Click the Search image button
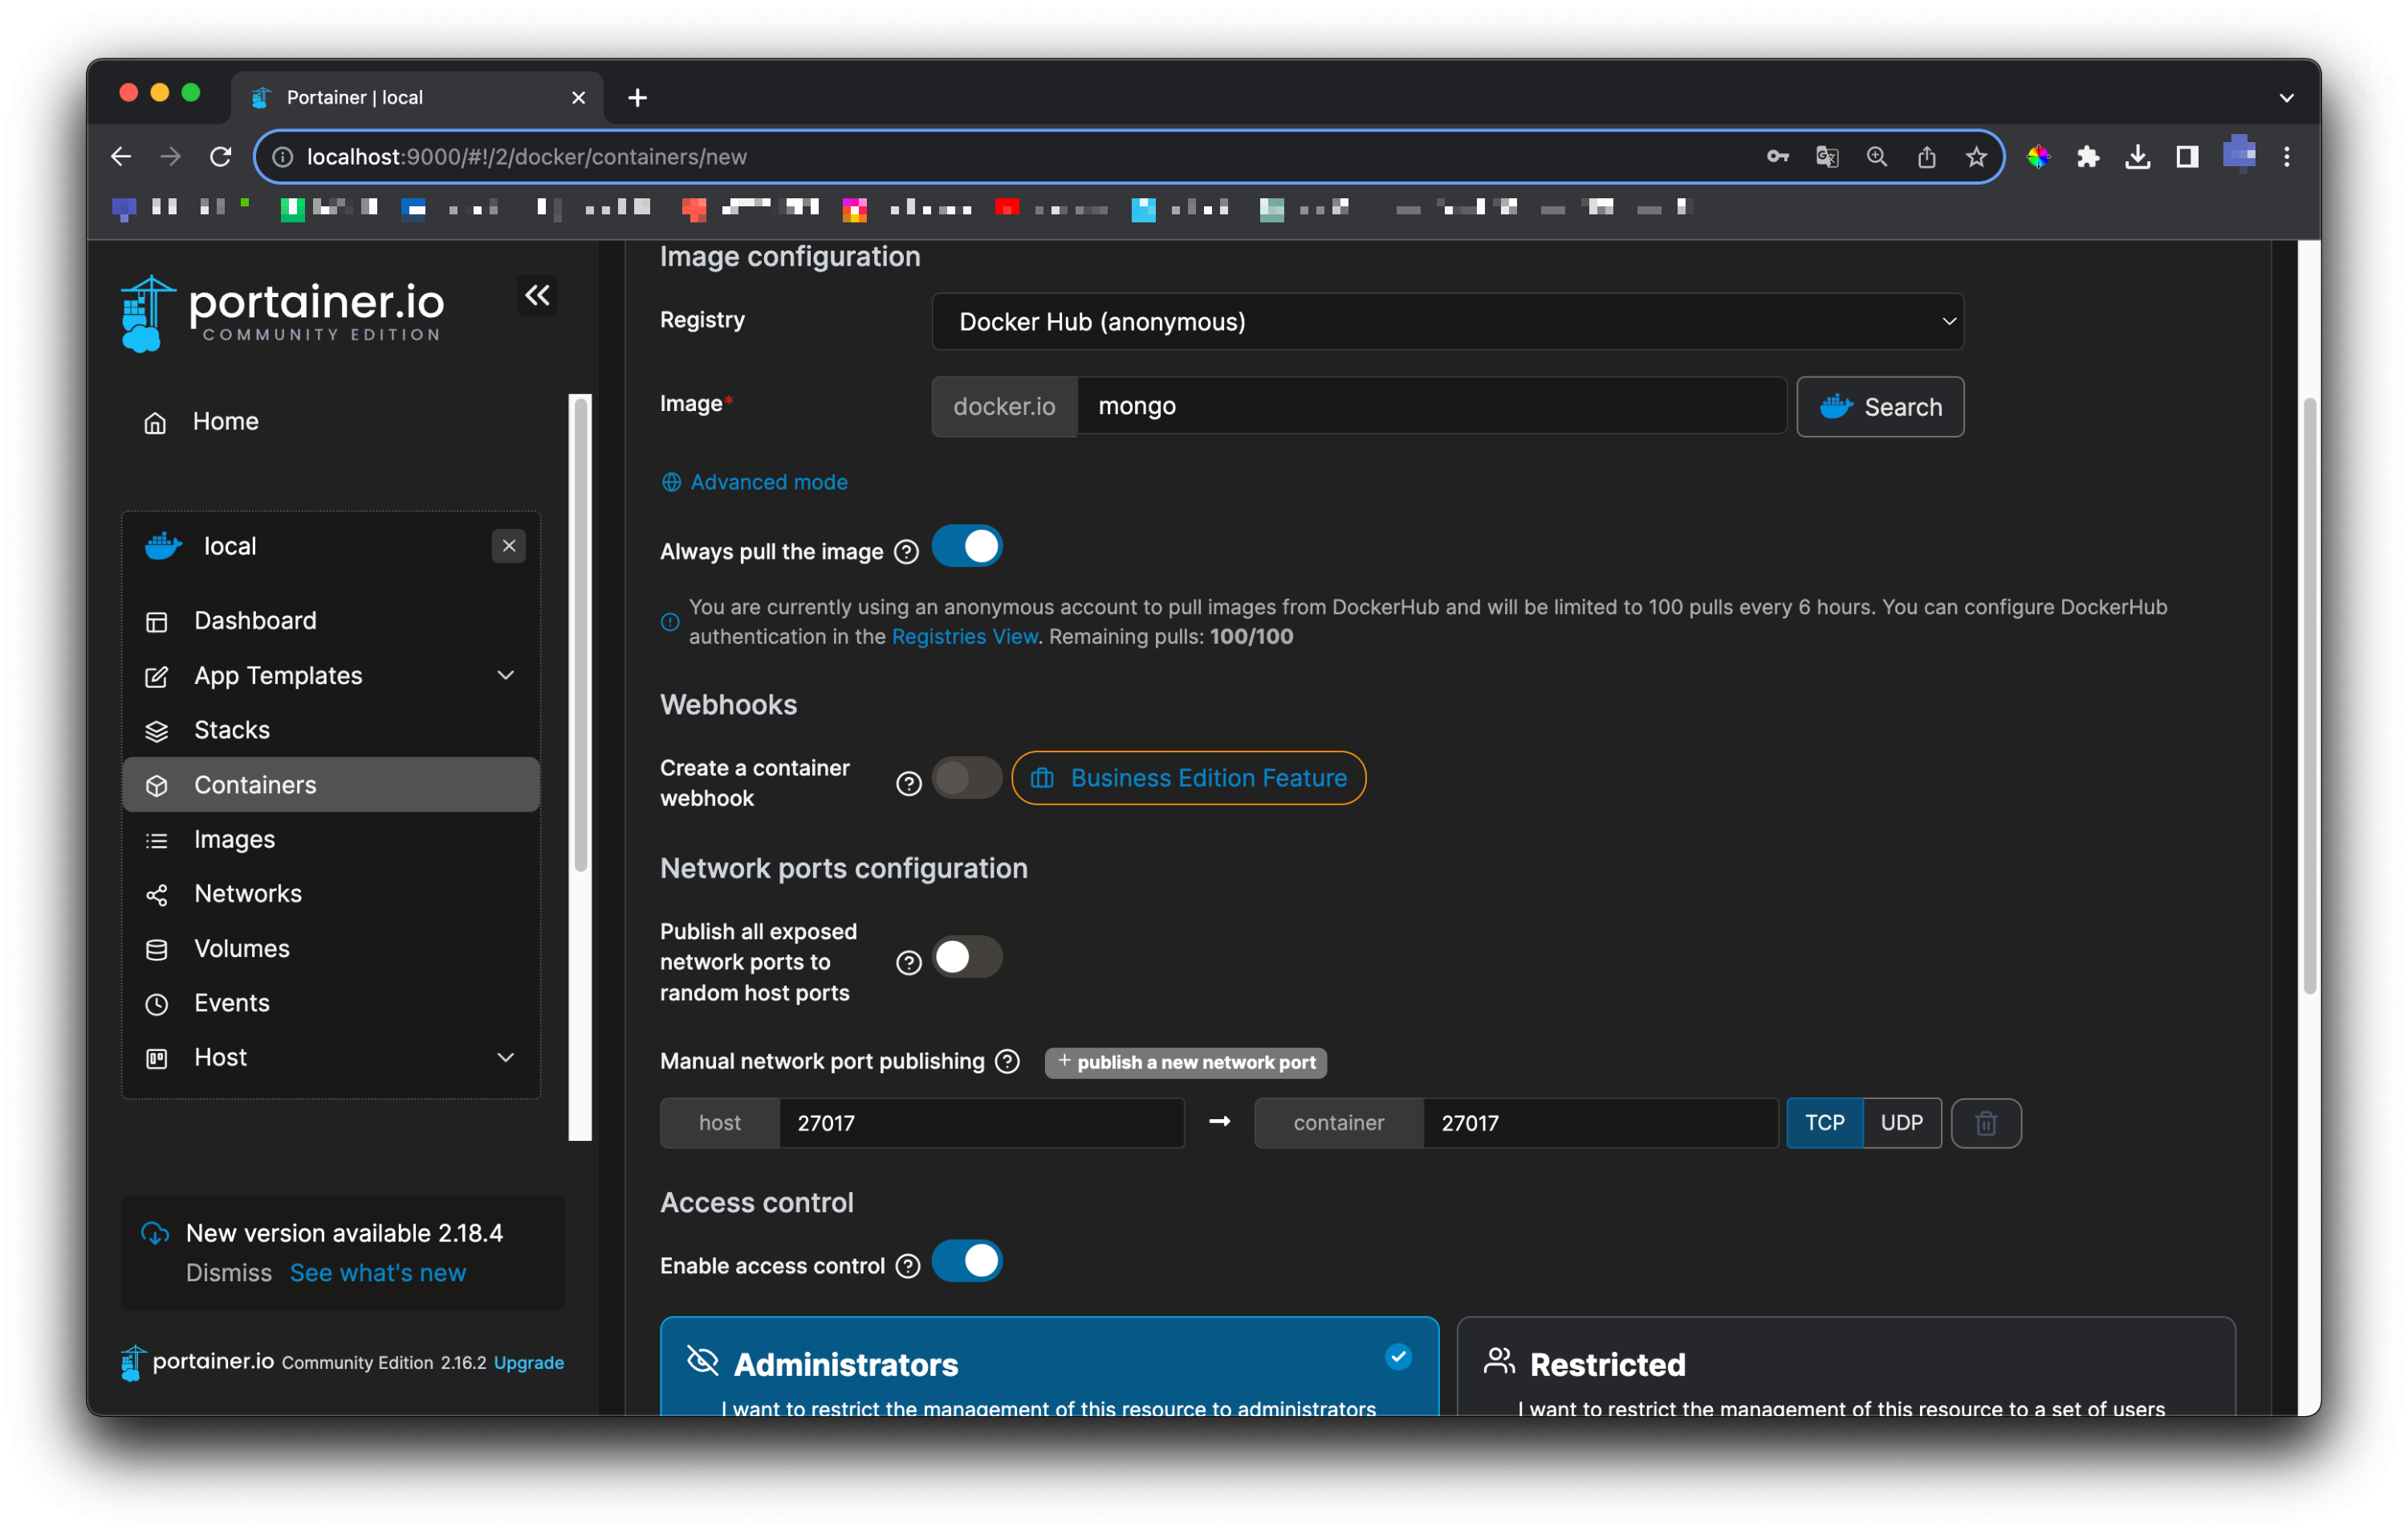This screenshot has height=1531, width=2408. pos(1879,407)
